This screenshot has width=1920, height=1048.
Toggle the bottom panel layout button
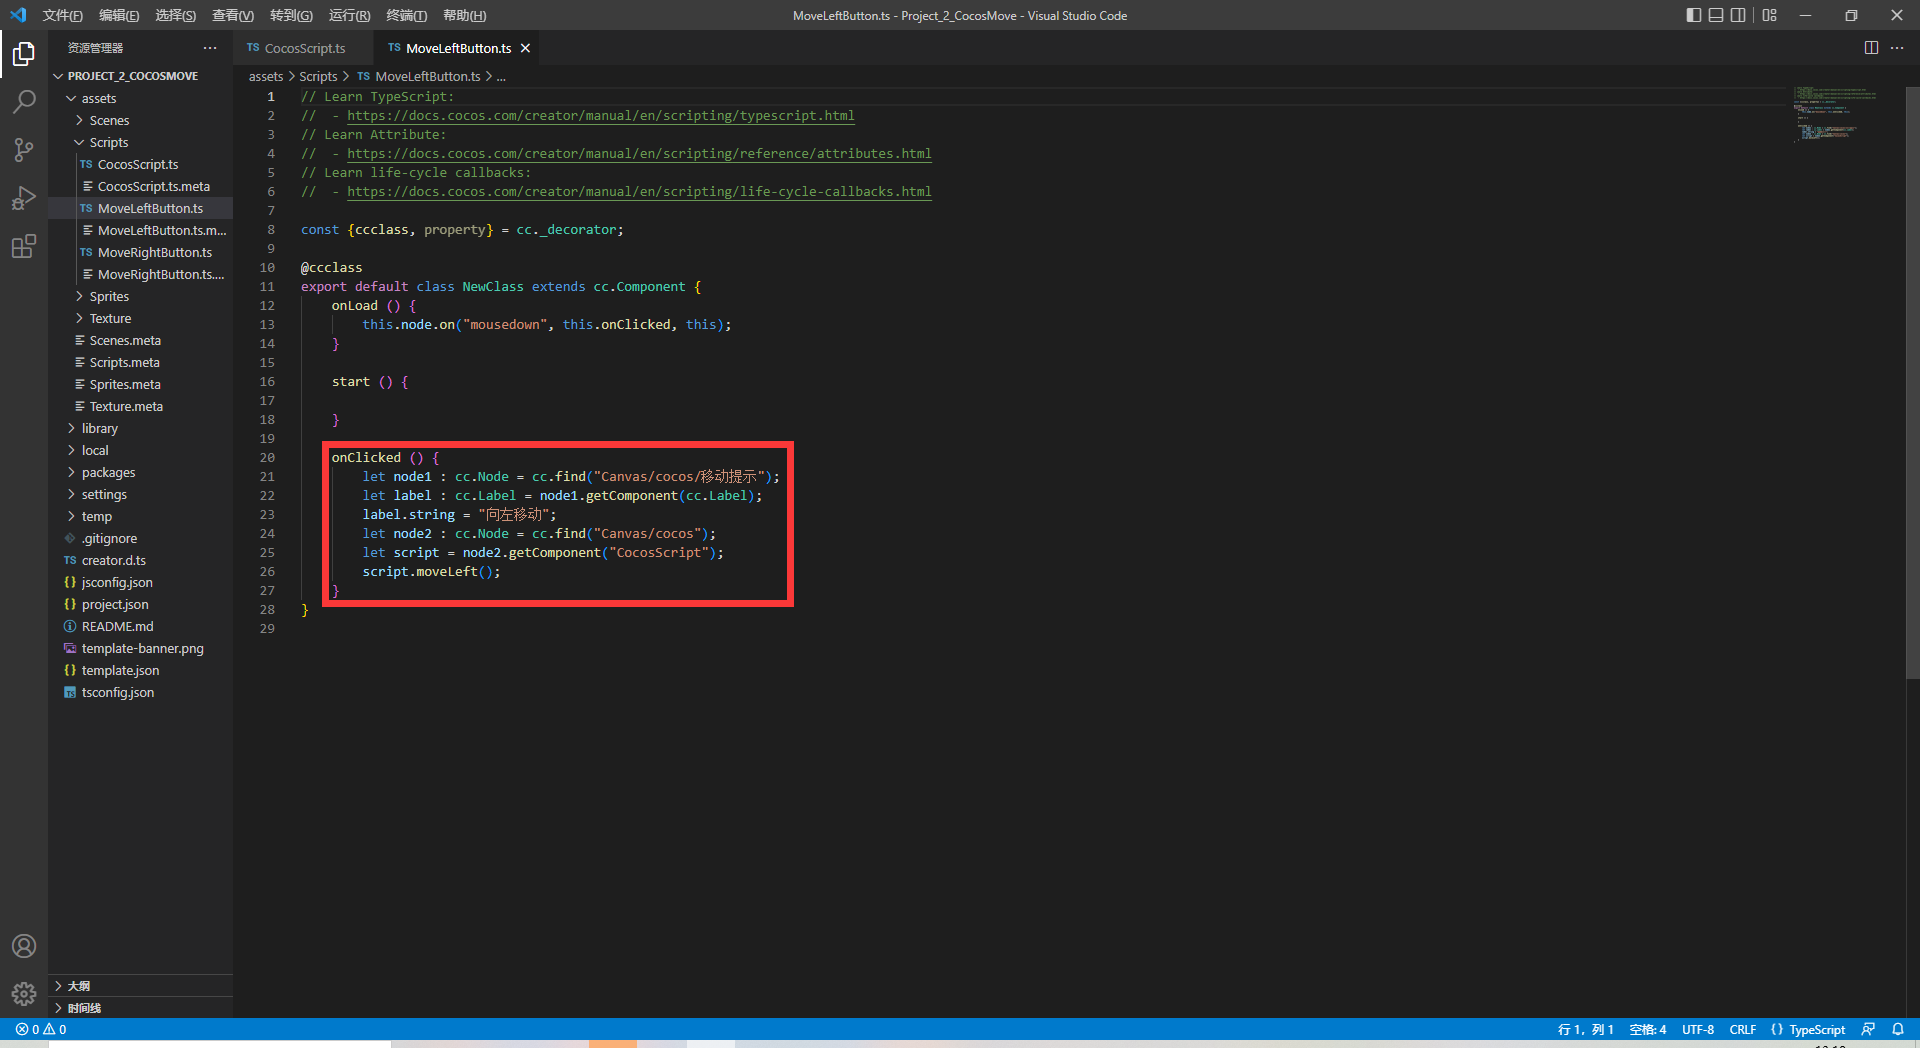(x=1716, y=15)
